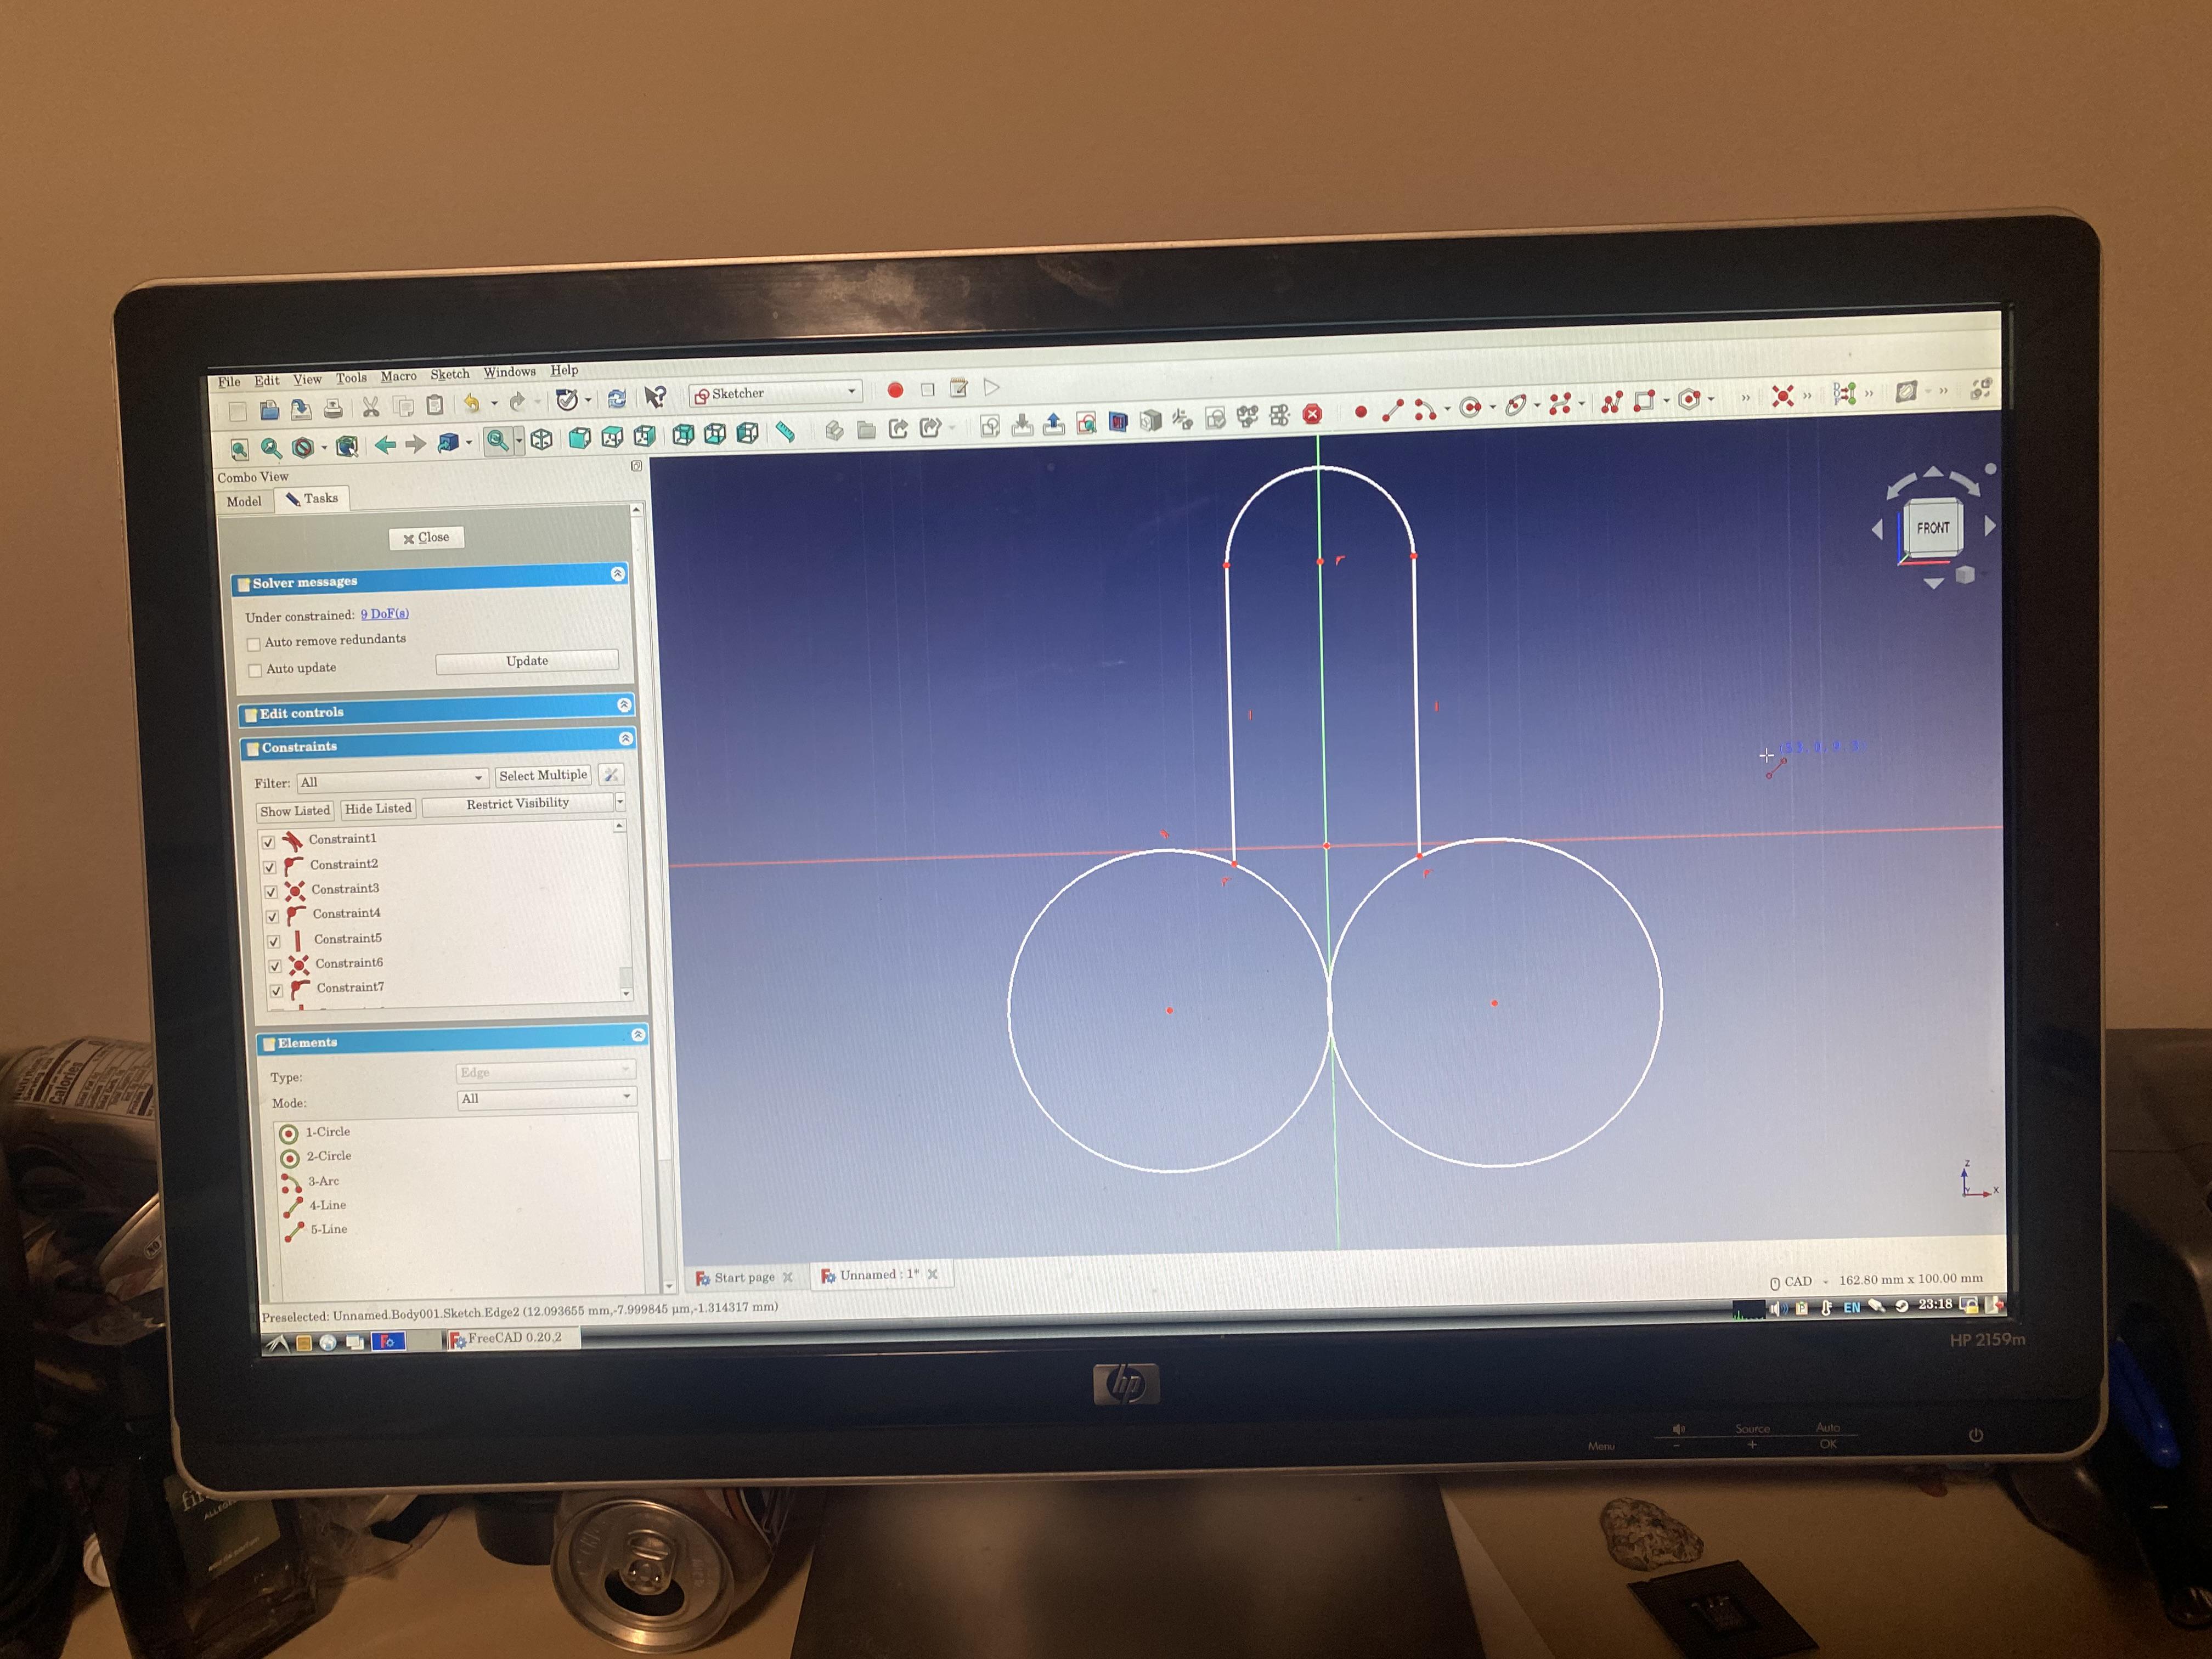Click the Refresh recompute icon
Viewport: 2212px width, 1659px height.
[x=617, y=399]
